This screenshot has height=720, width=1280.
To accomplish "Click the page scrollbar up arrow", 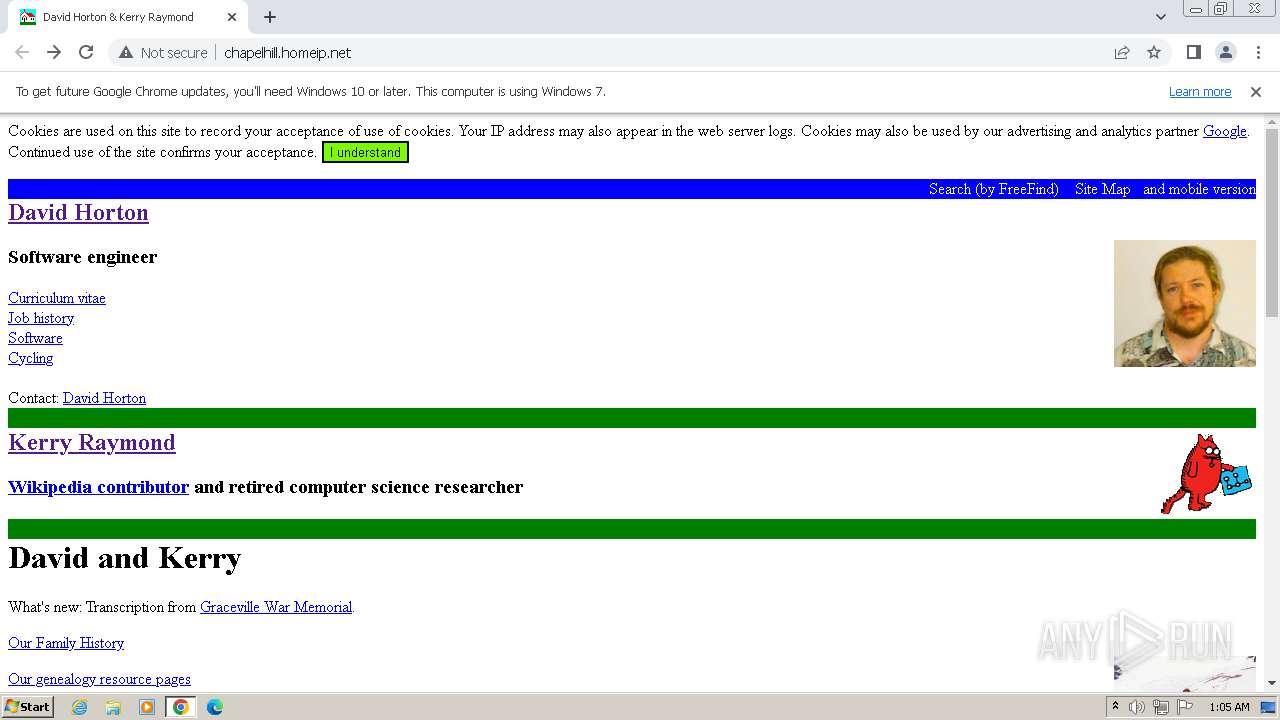I will pyautogui.click(x=1272, y=122).
